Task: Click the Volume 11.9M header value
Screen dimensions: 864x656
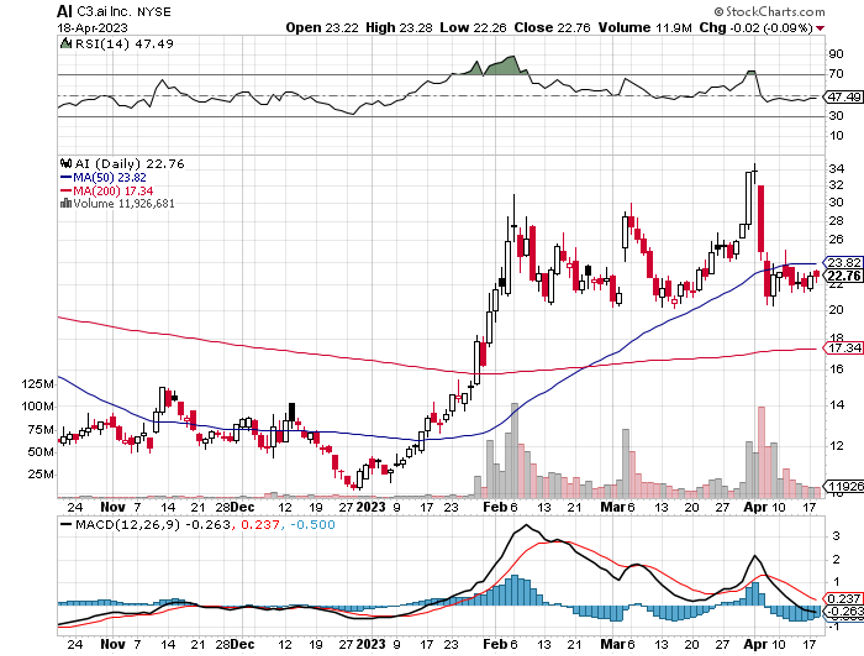Action: click(x=645, y=28)
